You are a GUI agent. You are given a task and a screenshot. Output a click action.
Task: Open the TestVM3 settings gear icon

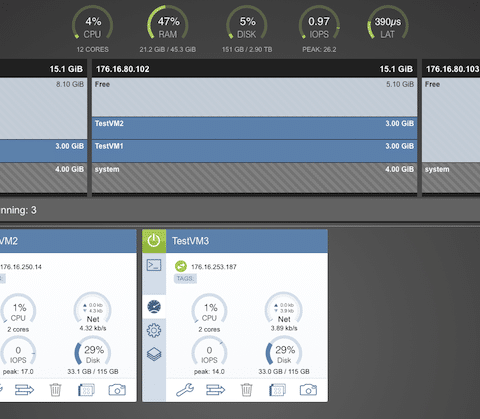pos(154,330)
